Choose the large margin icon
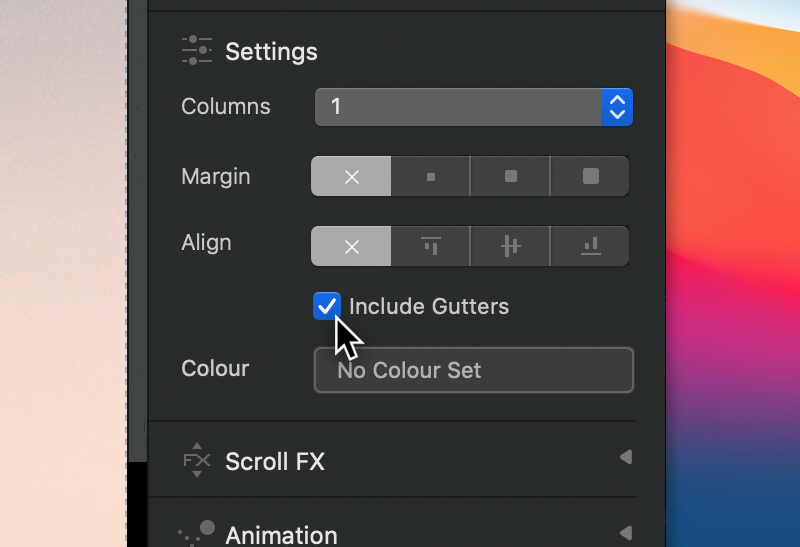 coord(590,177)
